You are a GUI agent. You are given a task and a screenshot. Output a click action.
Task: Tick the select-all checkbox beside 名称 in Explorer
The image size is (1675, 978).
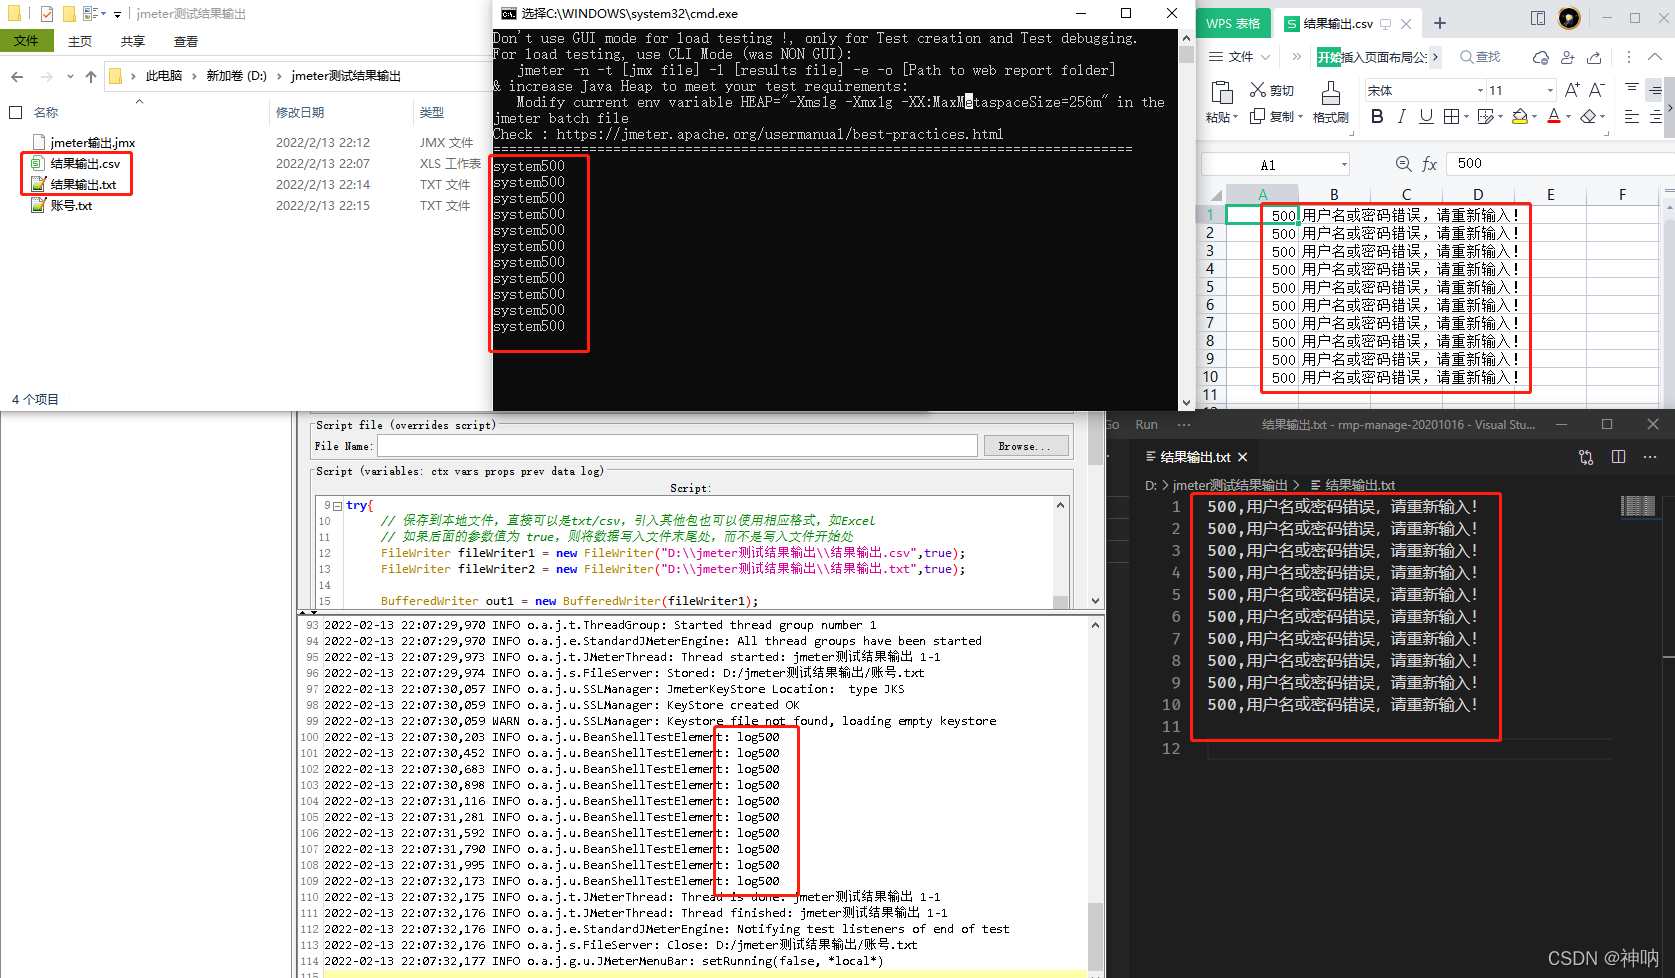16,112
